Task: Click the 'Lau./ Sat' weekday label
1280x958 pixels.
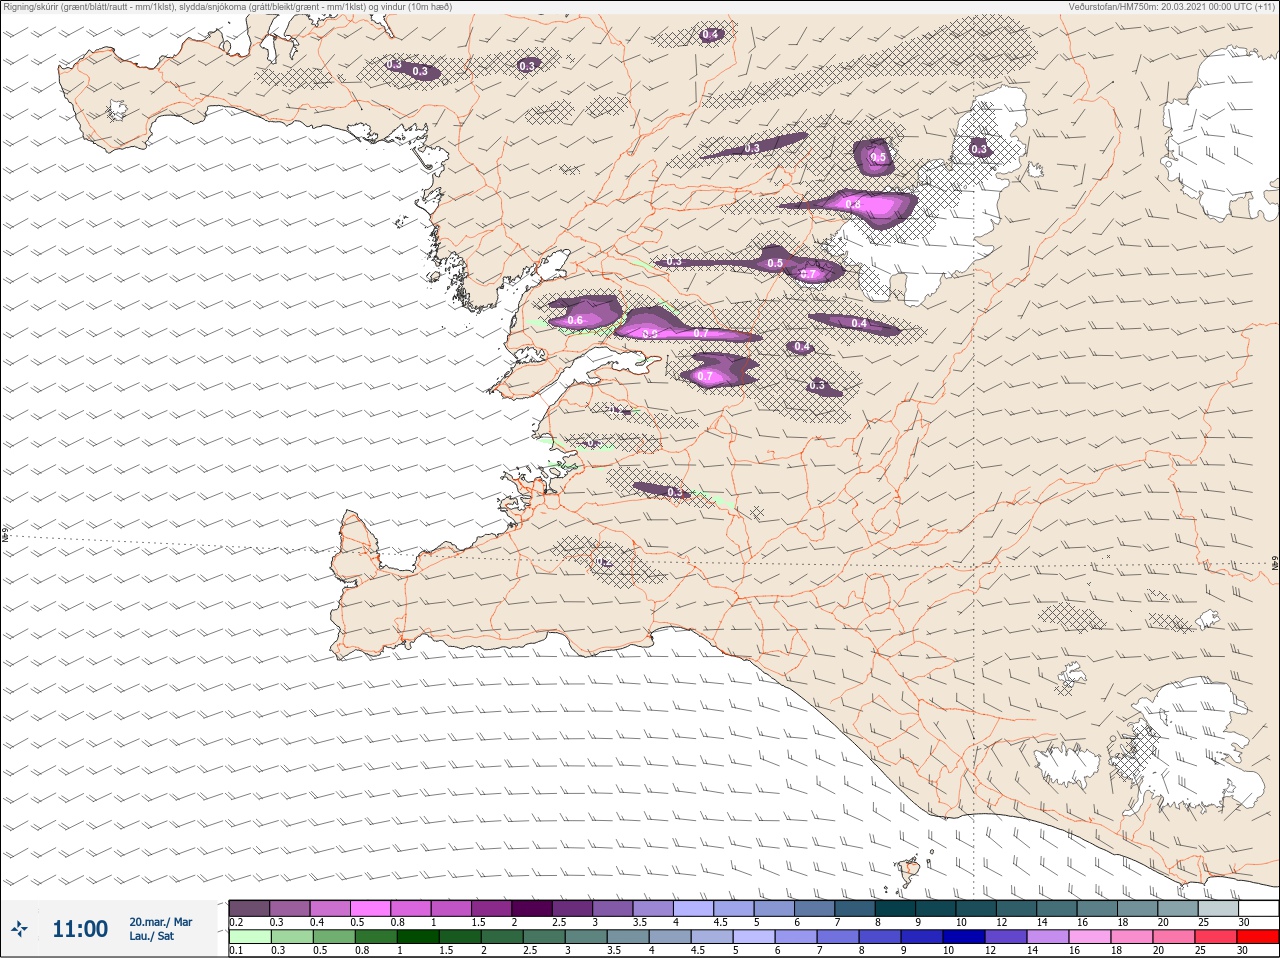Action: [x=151, y=936]
